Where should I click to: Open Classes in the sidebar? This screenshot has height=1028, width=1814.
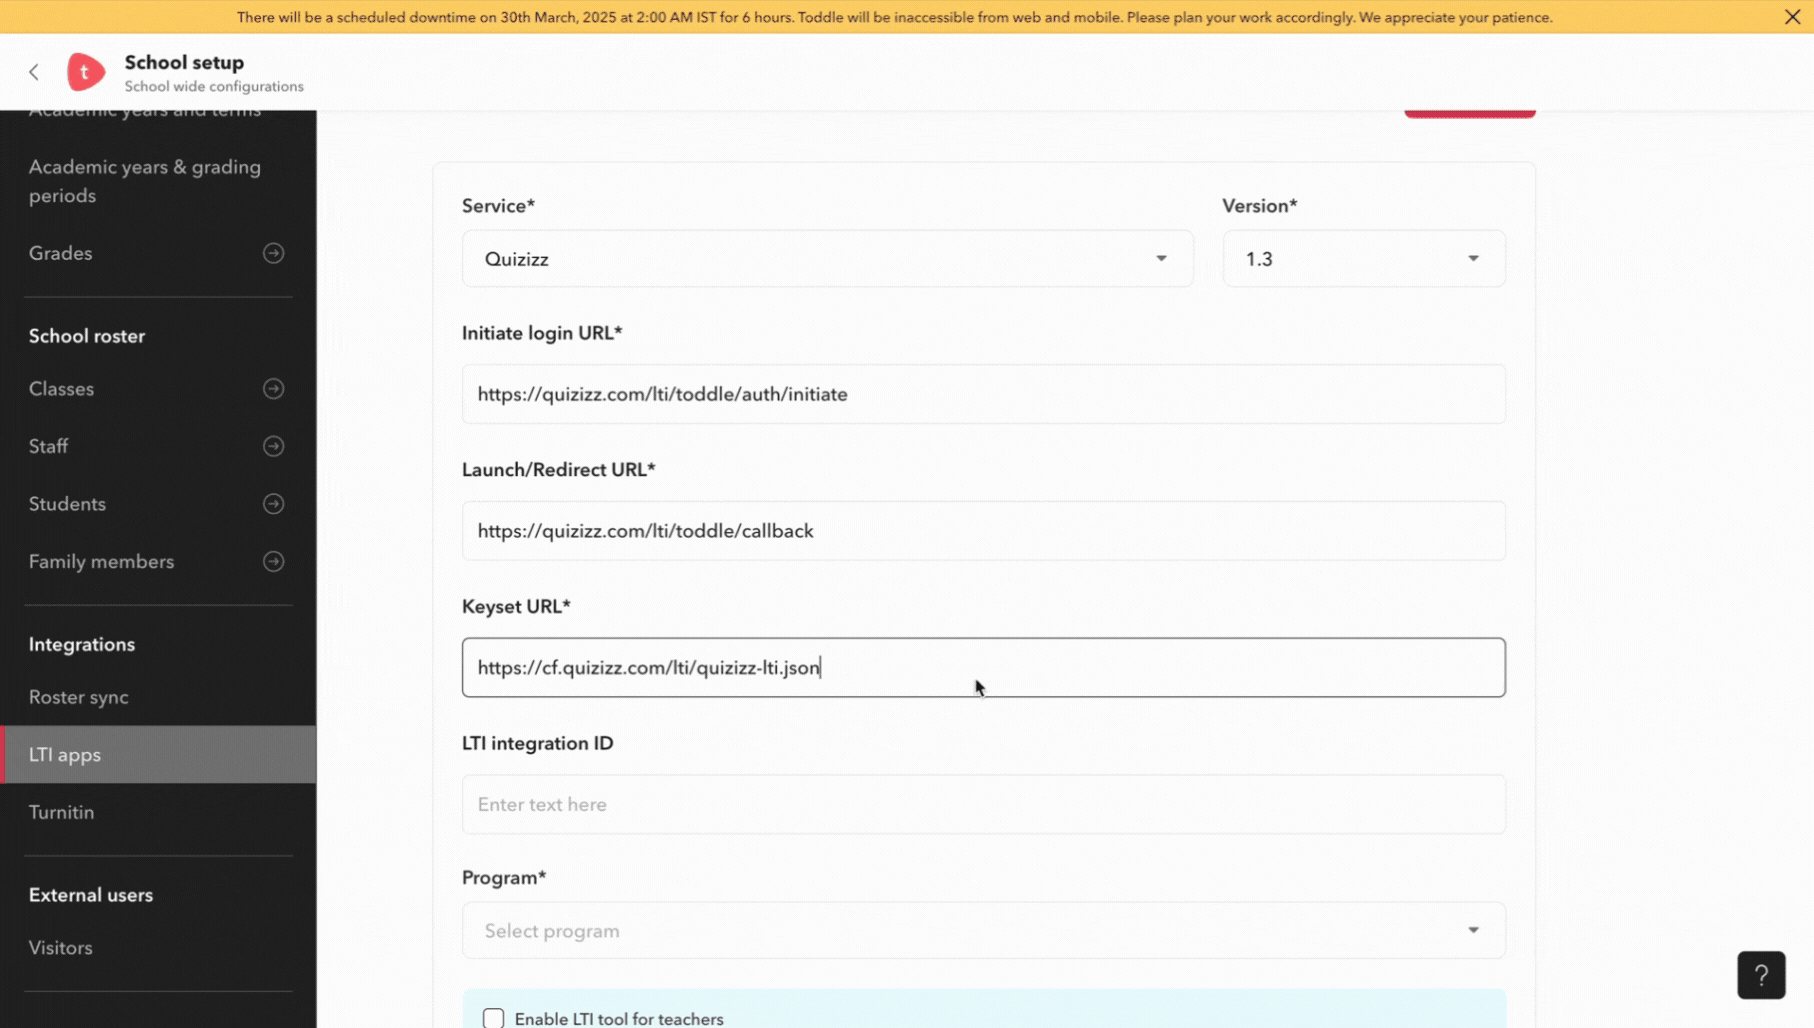62,388
